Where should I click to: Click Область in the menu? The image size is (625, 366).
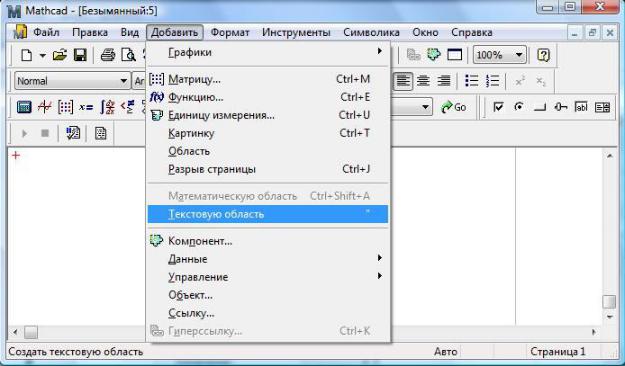267,151
